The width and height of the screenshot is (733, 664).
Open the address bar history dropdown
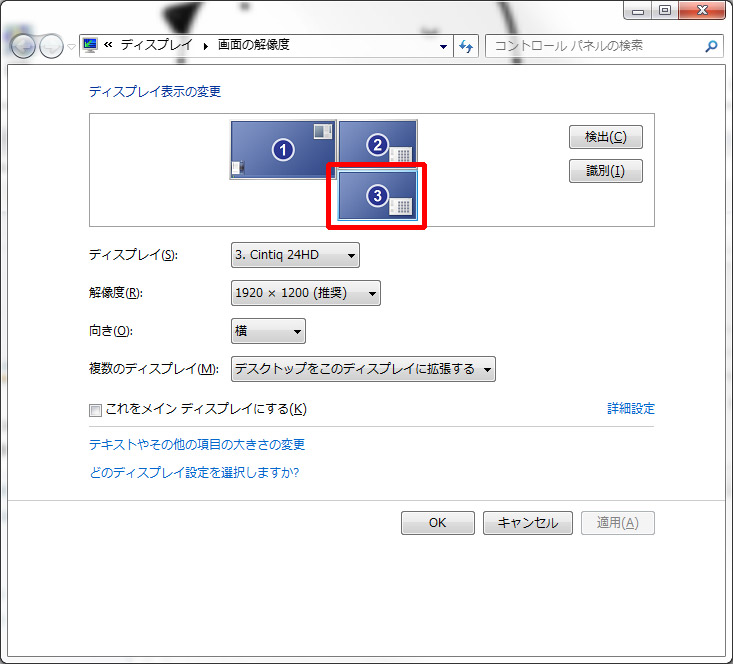[x=443, y=46]
